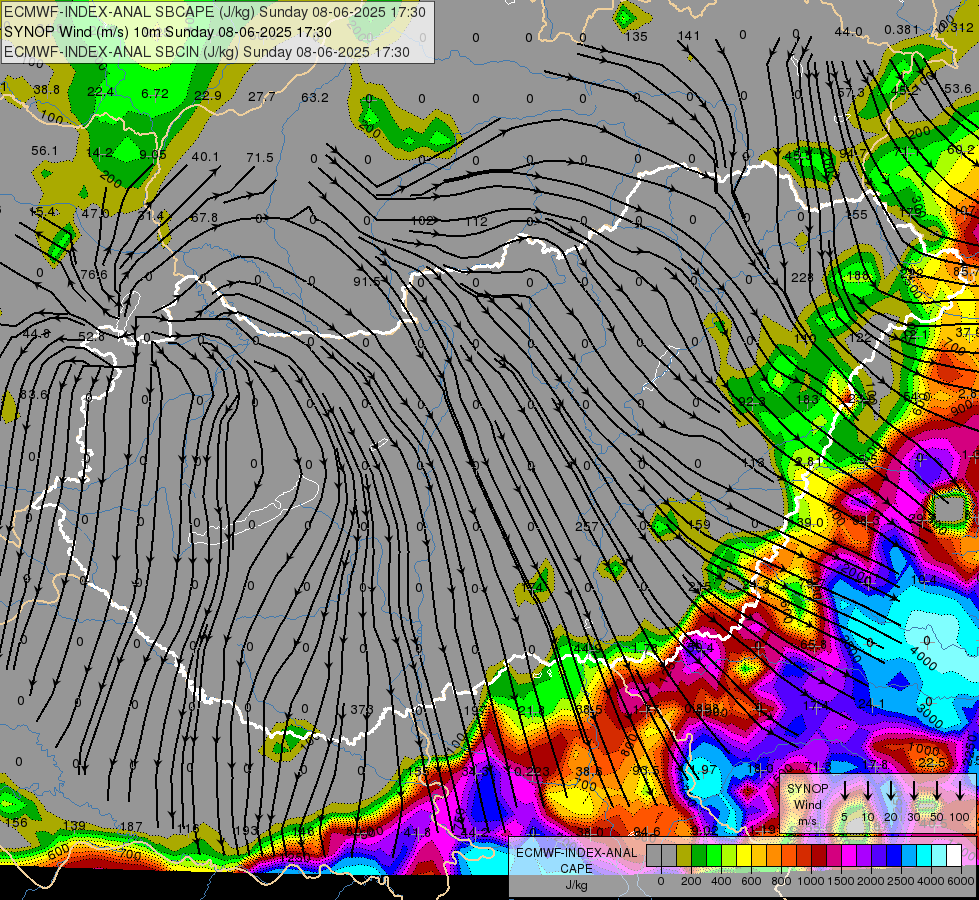Click the 2500 tick value on CAPE scale
Image resolution: width=979 pixels, height=900 pixels.
[901, 881]
